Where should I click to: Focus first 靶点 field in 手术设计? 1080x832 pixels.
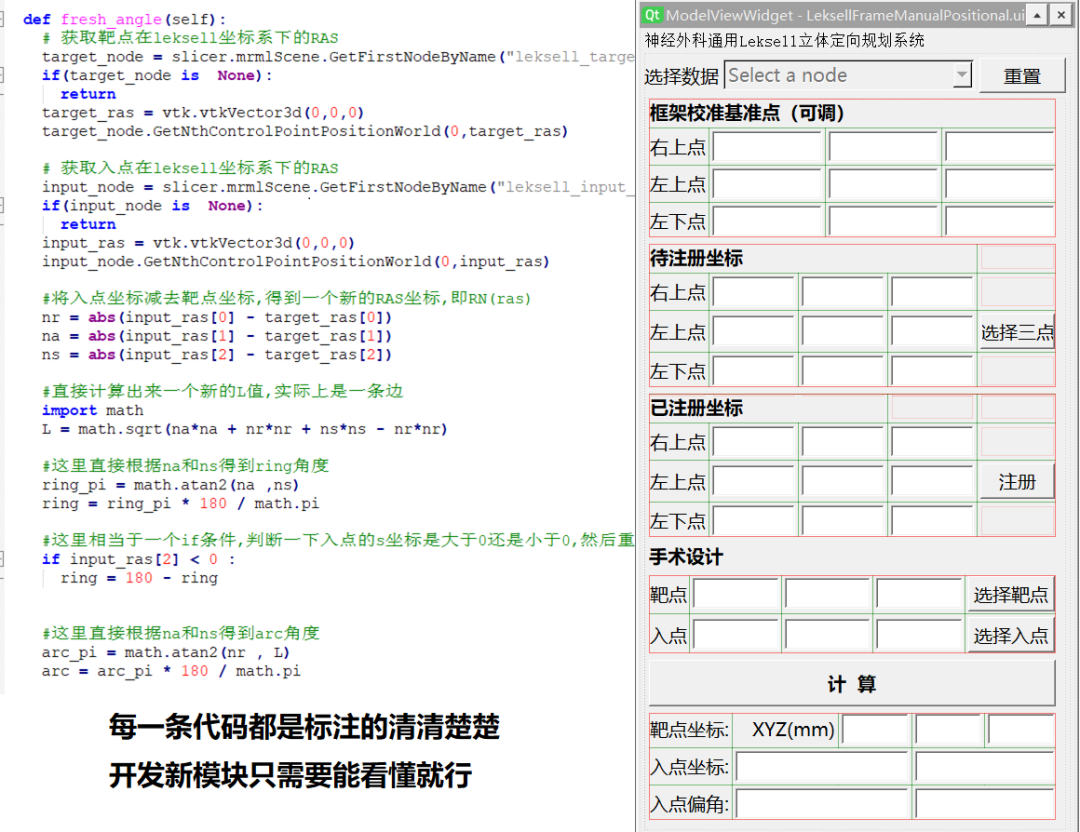coord(736,595)
